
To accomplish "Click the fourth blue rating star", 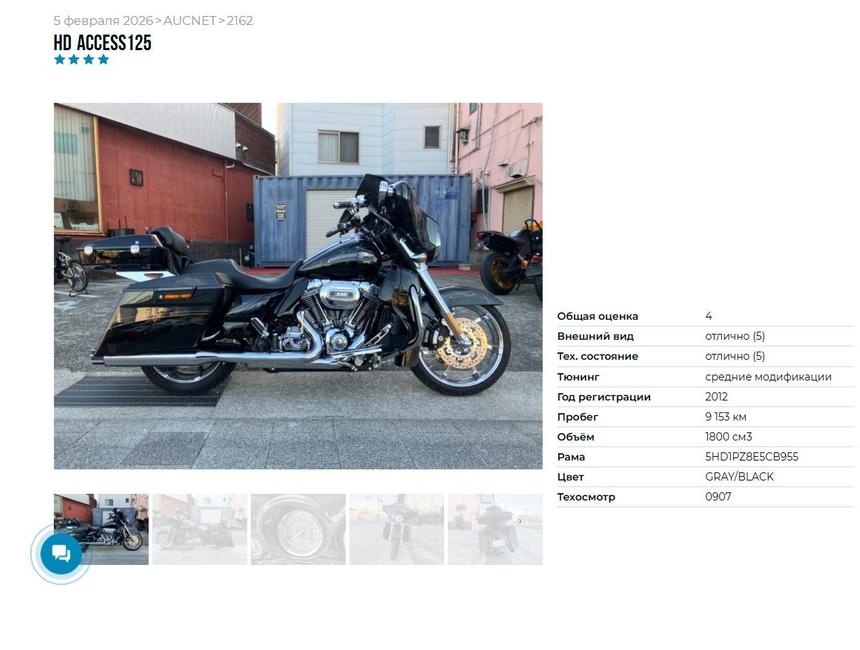I will (x=103, y=59).
